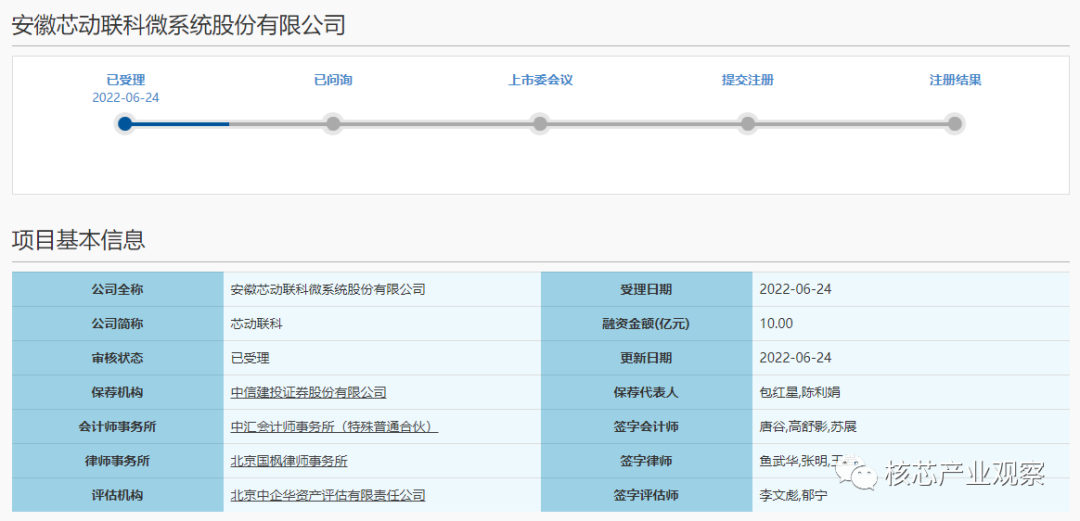Select the 上市委会议 progress dot
Screen dimensions: 1080x521
pos(540,124)
